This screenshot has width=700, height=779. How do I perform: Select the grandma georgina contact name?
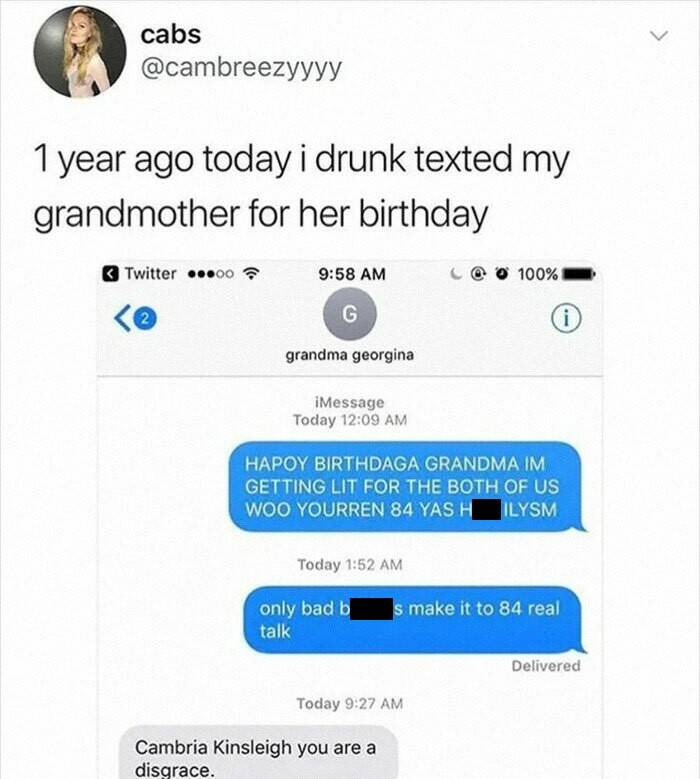[350, 355]
